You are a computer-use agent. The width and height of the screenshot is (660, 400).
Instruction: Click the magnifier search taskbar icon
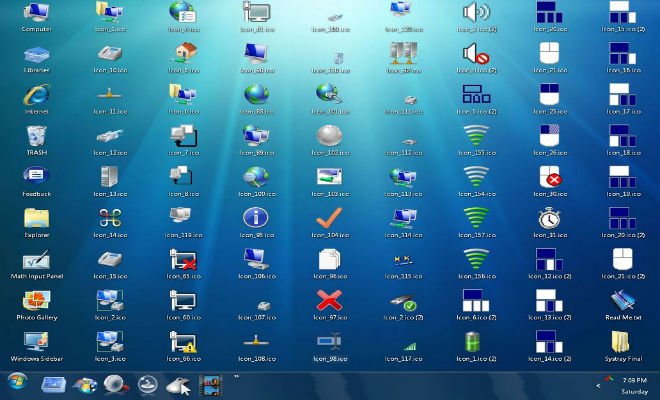coord(115,385)
